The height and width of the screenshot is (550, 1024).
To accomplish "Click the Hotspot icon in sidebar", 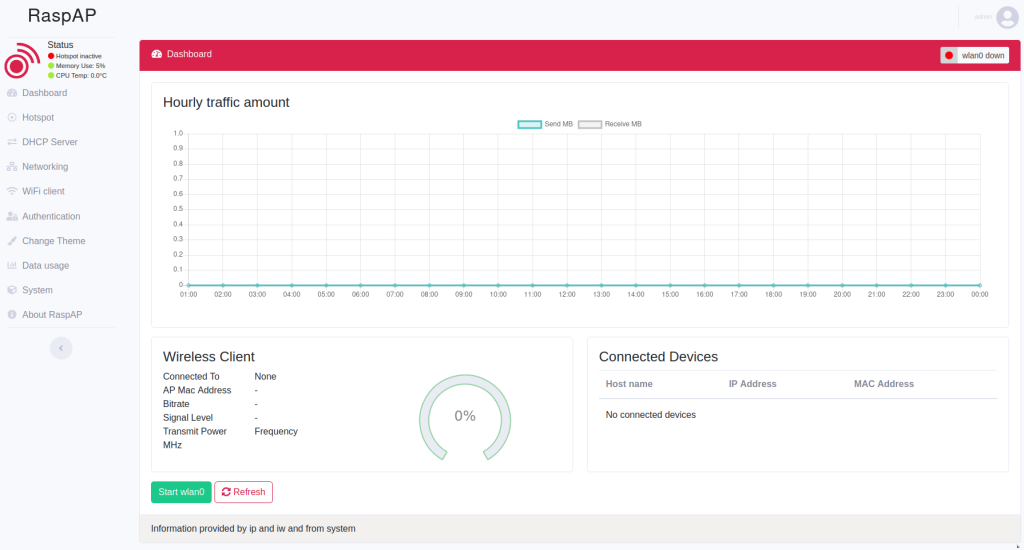I will 12,117.
